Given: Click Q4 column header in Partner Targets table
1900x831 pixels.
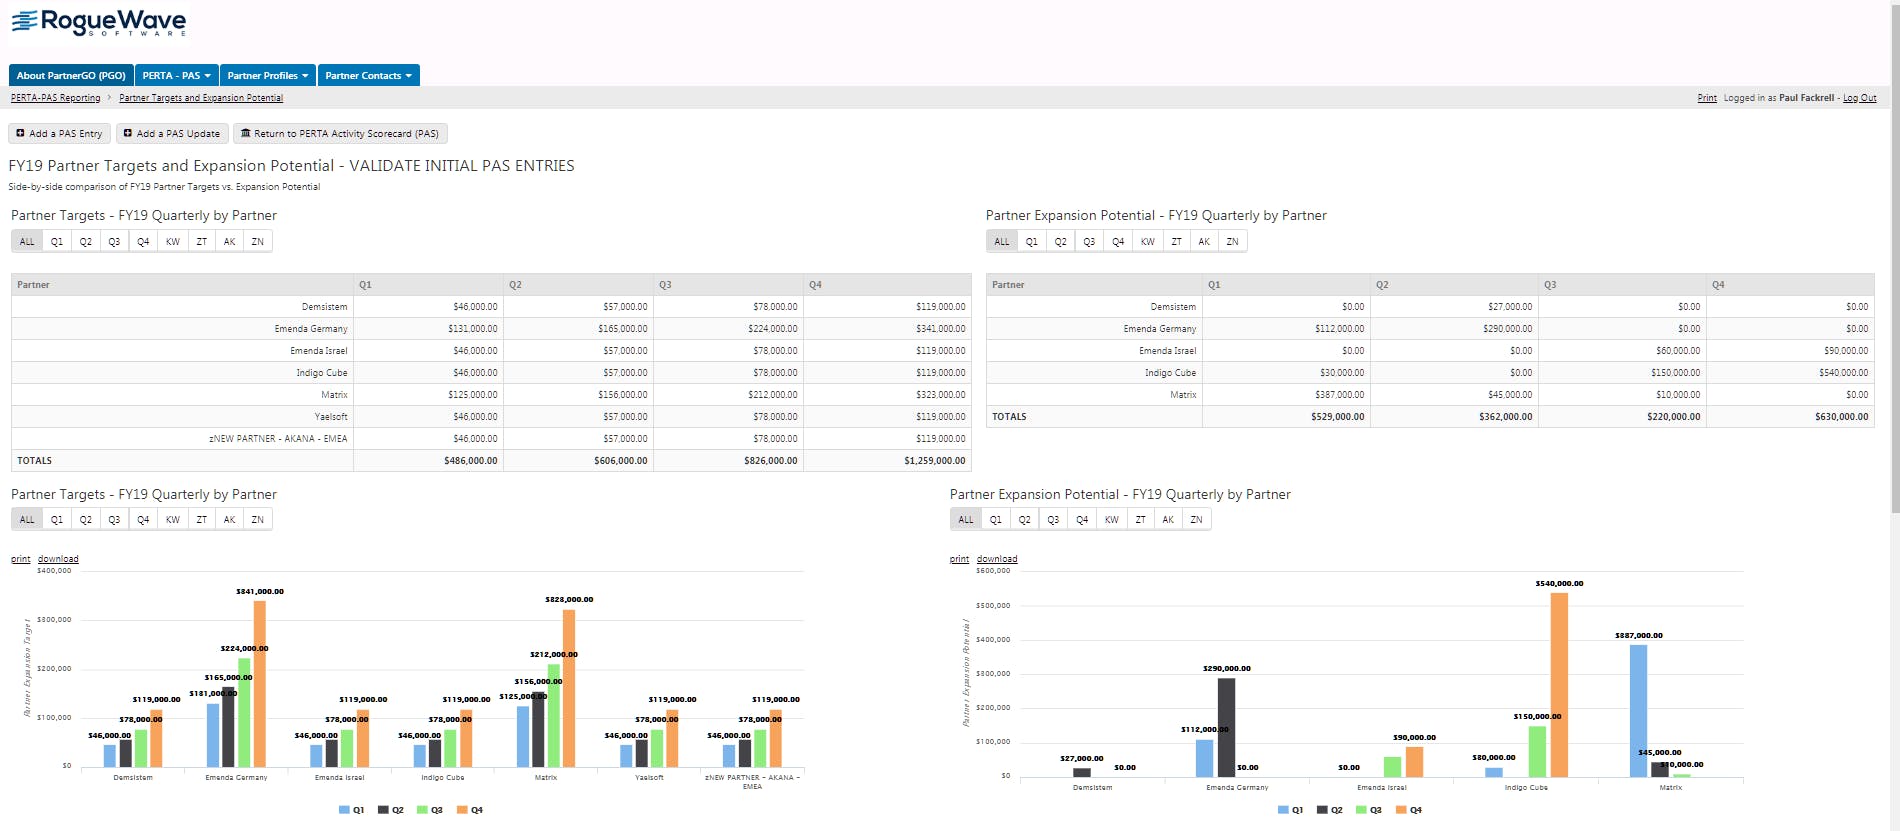Looking at the screenshot, I should pos(888,285).
